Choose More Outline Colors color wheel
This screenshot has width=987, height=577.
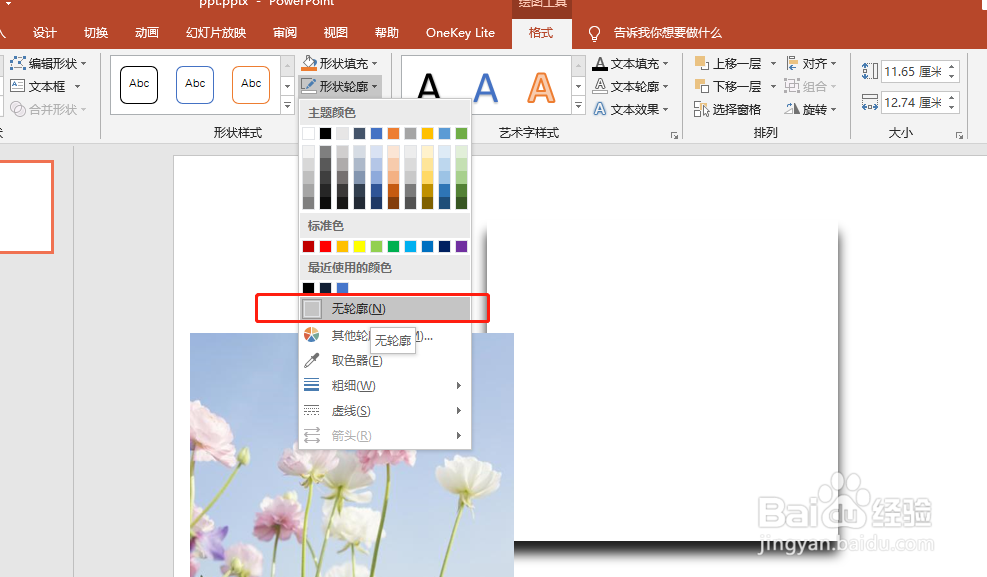point(312,335)
